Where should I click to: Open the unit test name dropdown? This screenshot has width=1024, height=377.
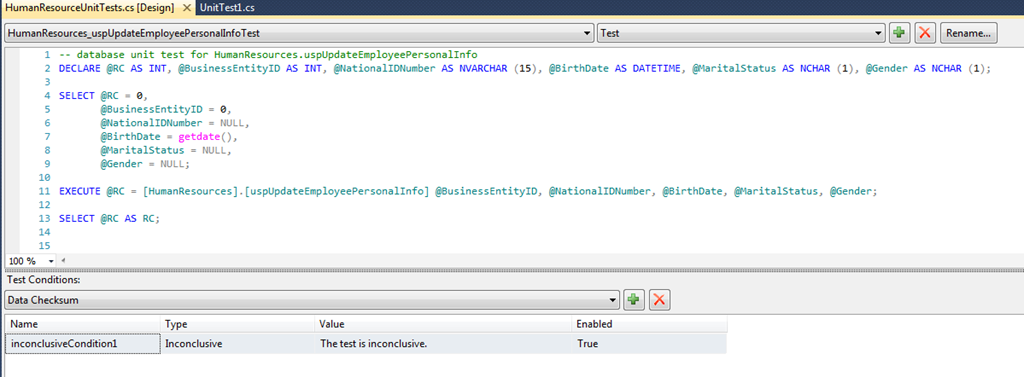[586, 33]
